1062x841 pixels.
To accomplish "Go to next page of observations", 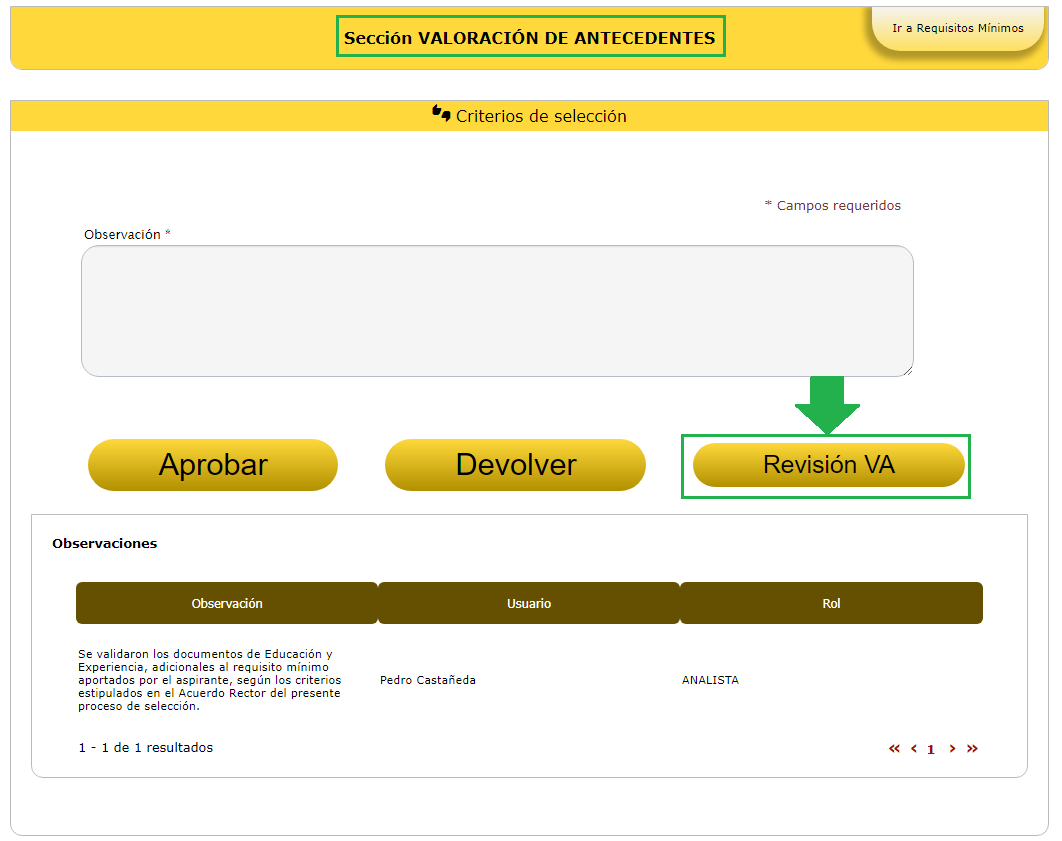I will [x=952, y=749].
